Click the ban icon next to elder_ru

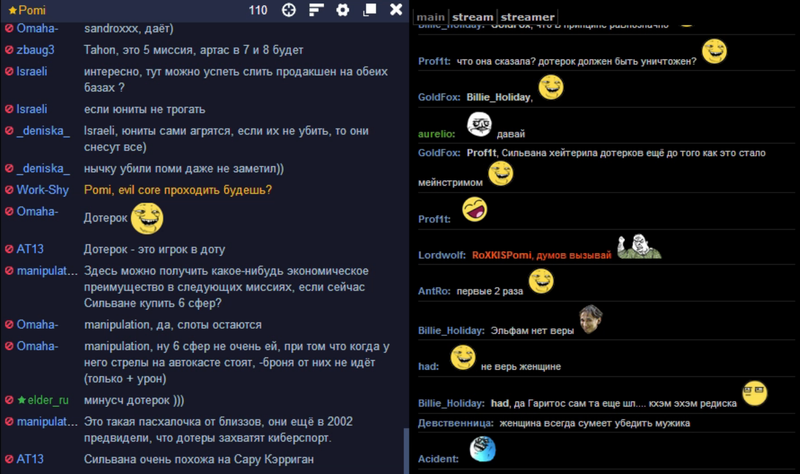(x=9, y=400)
